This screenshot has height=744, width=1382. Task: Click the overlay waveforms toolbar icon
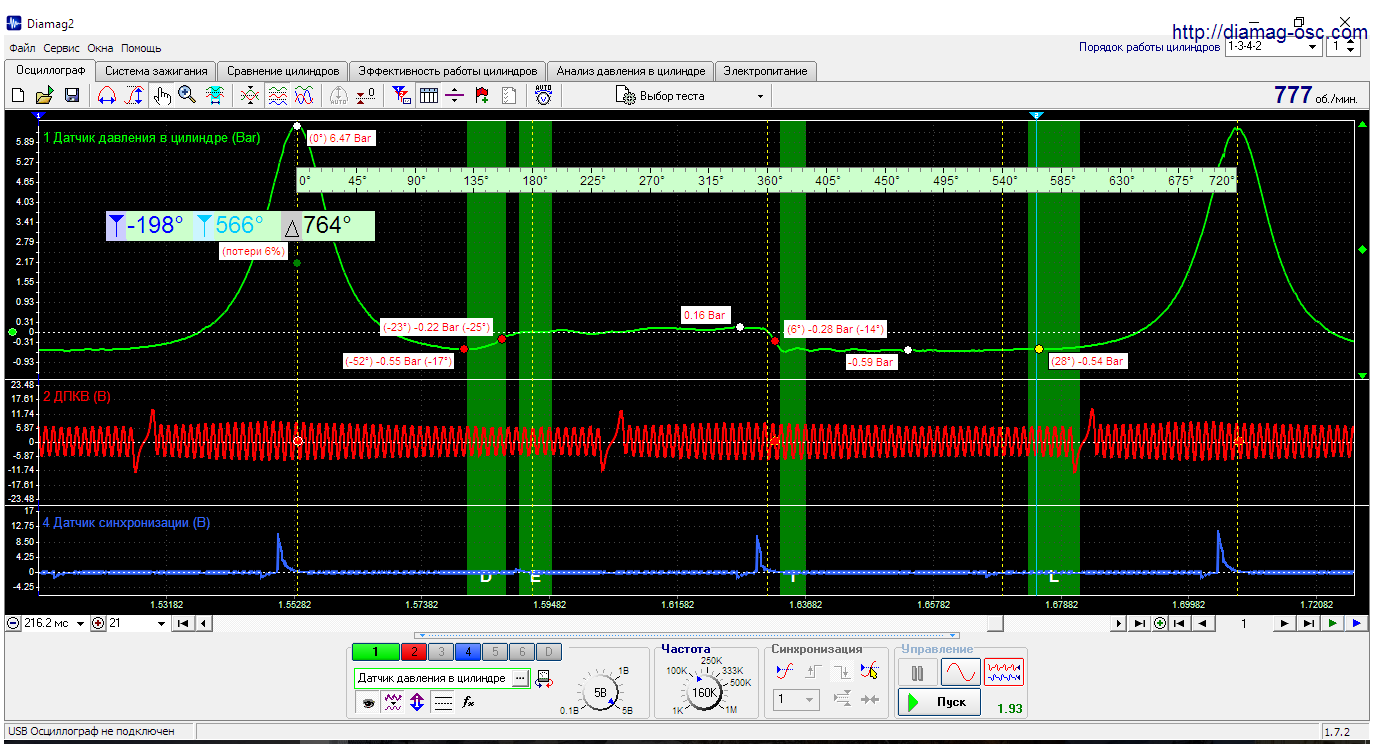250,96
